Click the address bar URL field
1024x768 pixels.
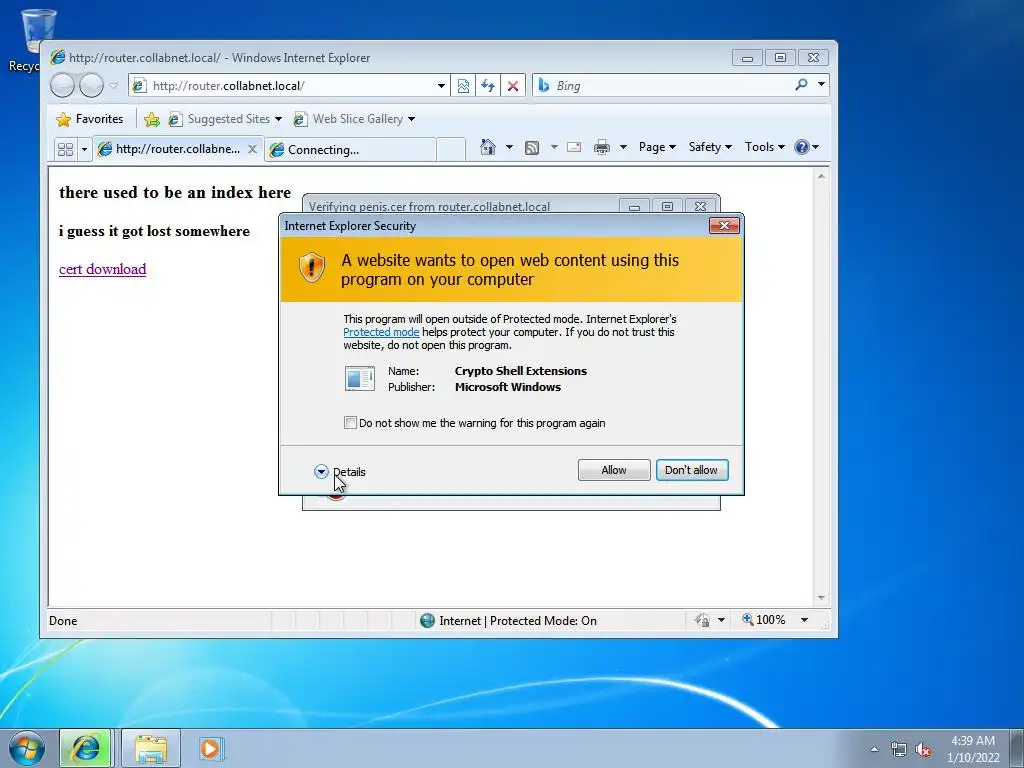coord(282,86)
